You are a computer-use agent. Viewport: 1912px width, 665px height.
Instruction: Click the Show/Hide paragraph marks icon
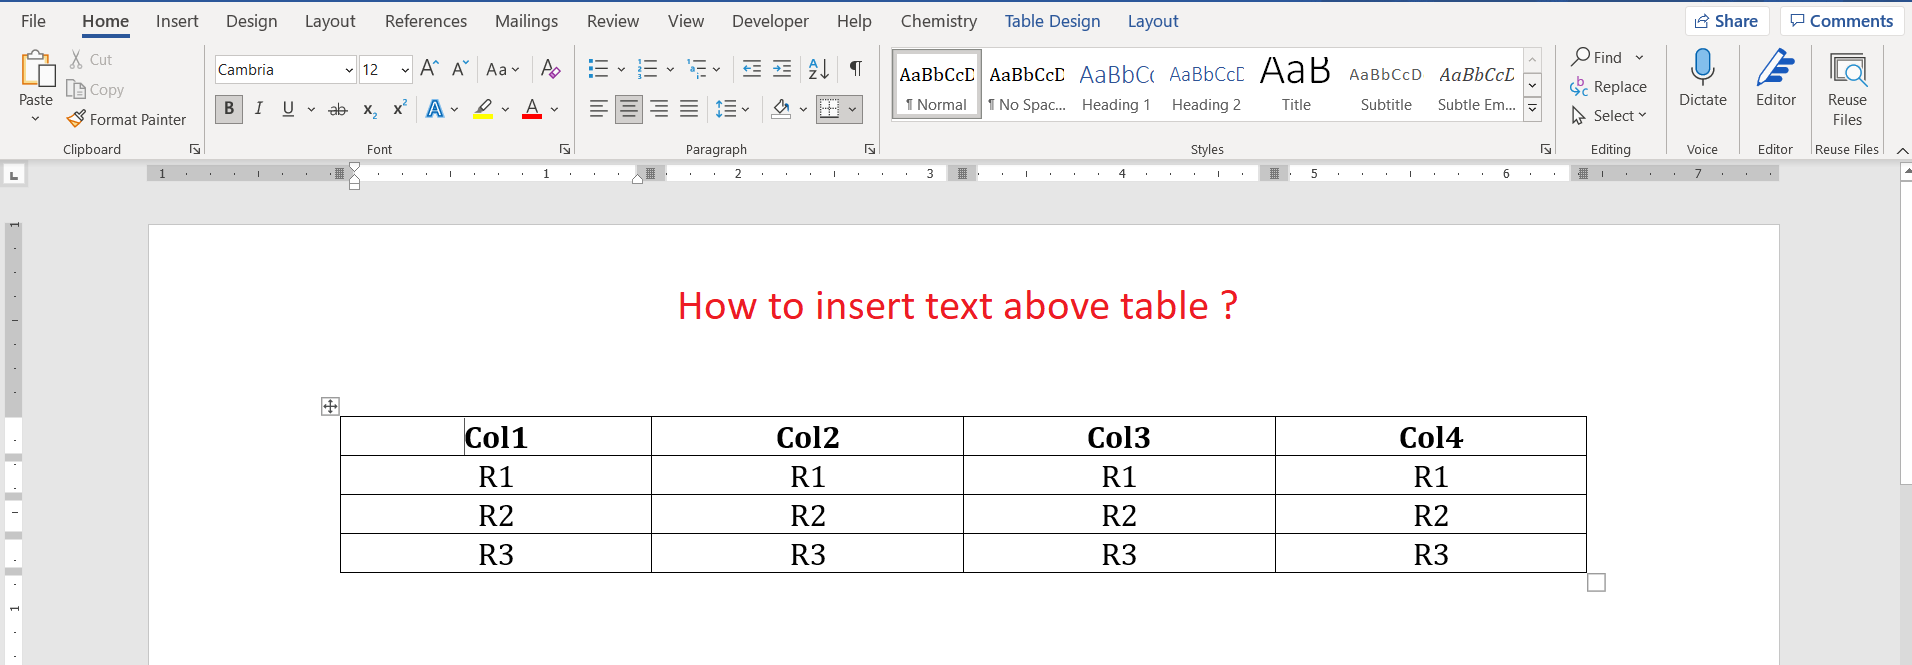[856, 69]
